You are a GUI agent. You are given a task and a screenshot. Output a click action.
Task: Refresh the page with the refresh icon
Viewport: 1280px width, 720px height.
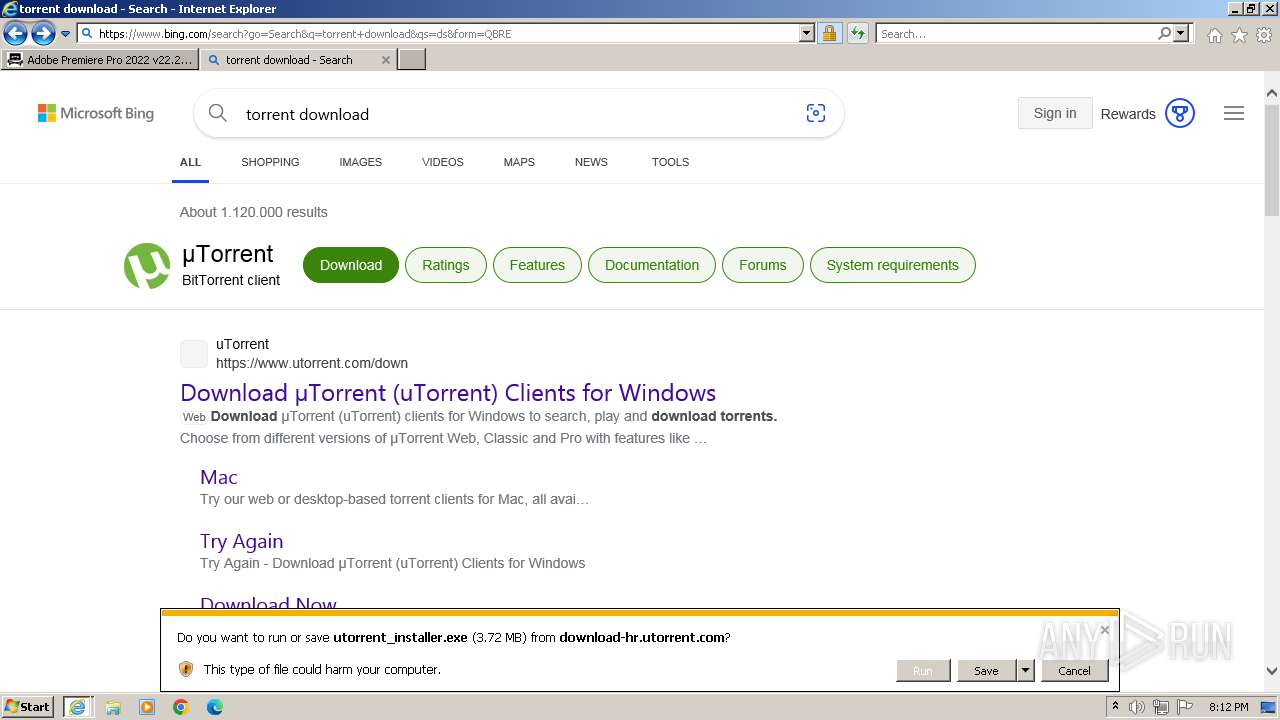pyautogui.click(x=858, y=33)
